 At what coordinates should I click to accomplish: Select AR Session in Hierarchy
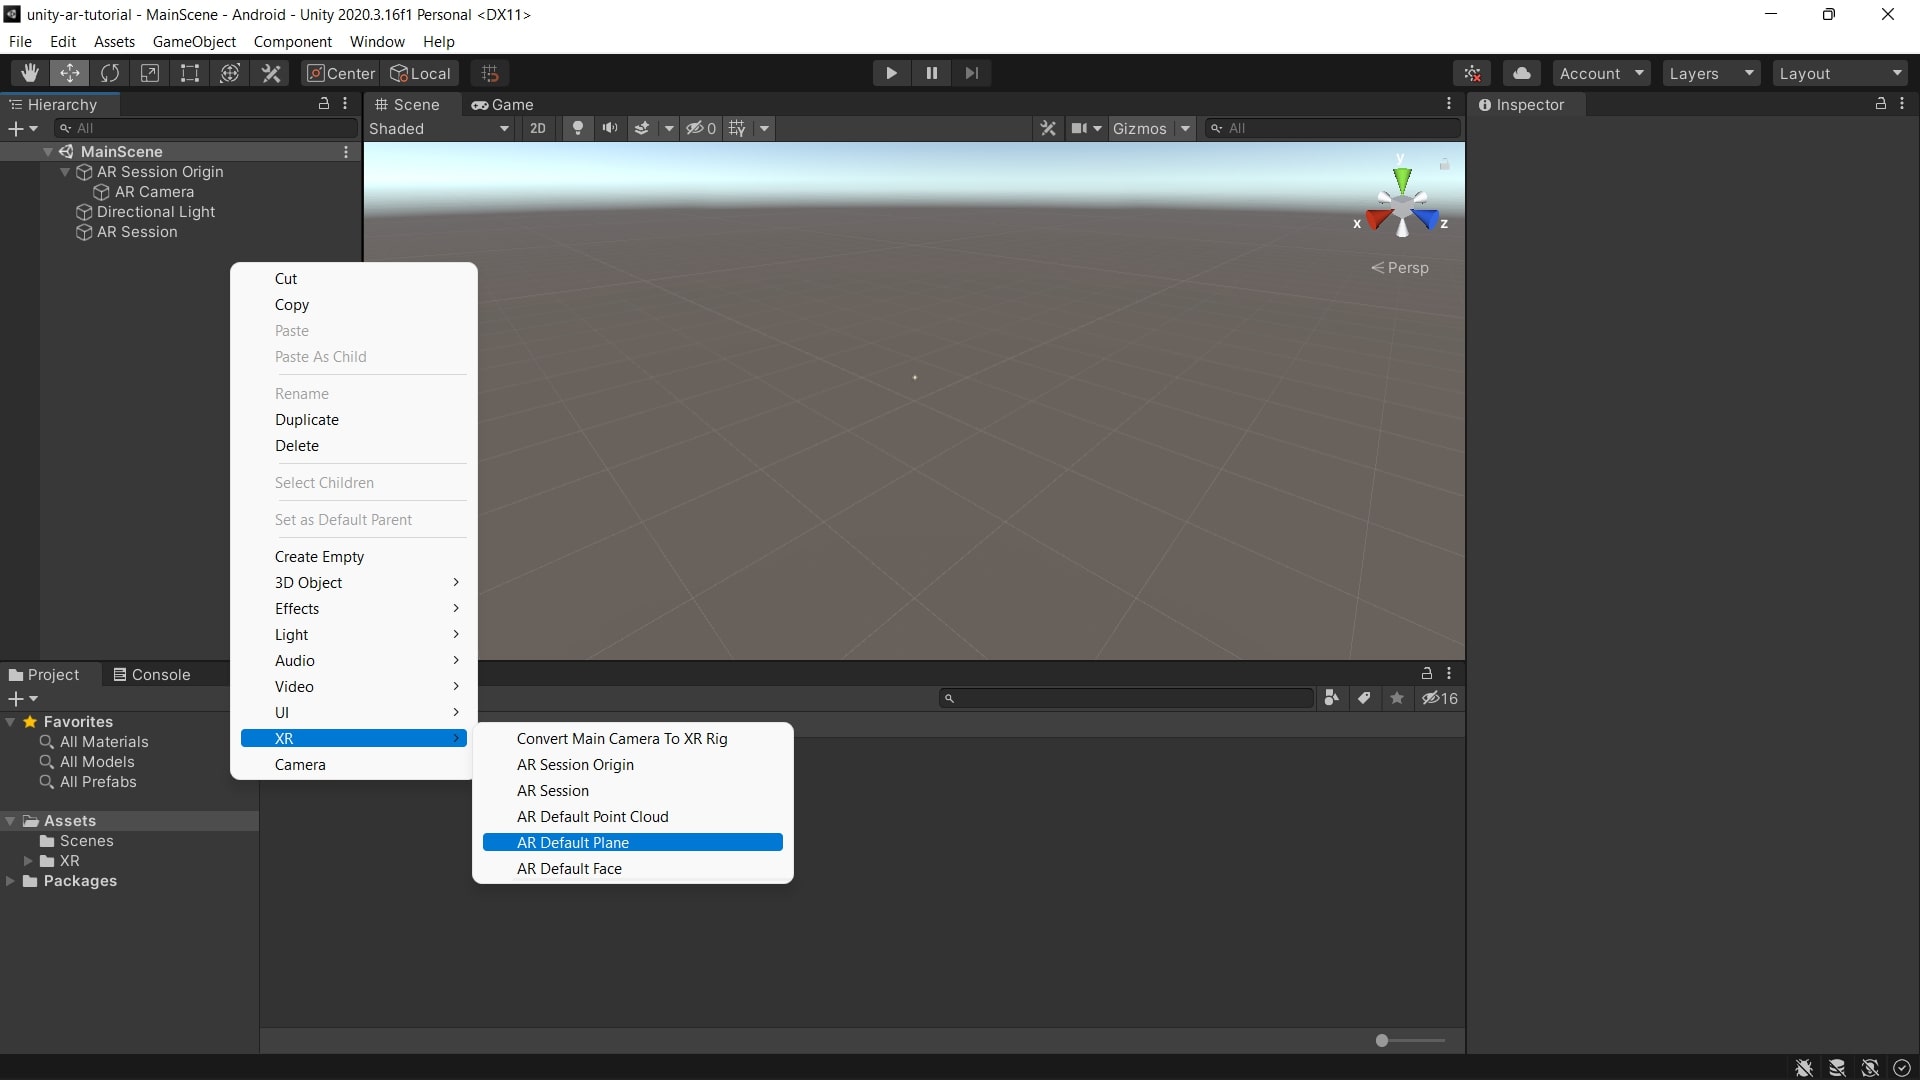(x=137, y=232)
